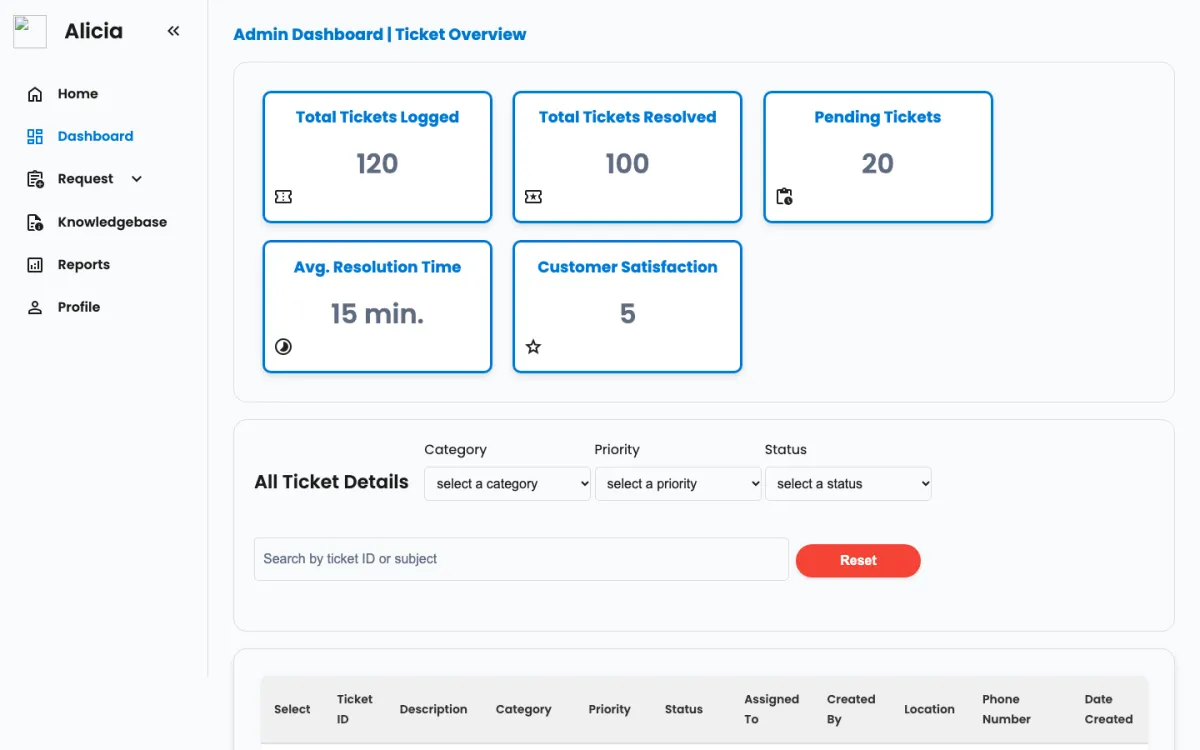The width and height of the screenshot is (1200, 750).
Task: Open Profile in the sidebar
Action: [x=79, y=308]
